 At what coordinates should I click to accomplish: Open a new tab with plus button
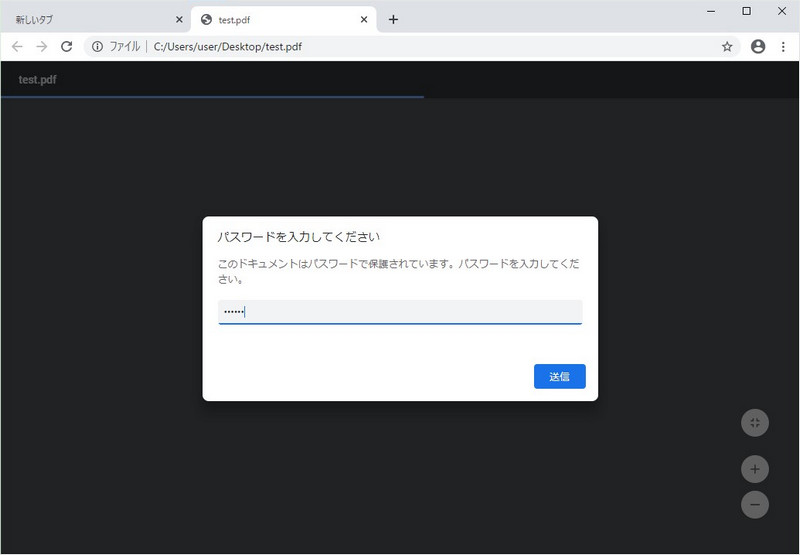coord(393,19)
